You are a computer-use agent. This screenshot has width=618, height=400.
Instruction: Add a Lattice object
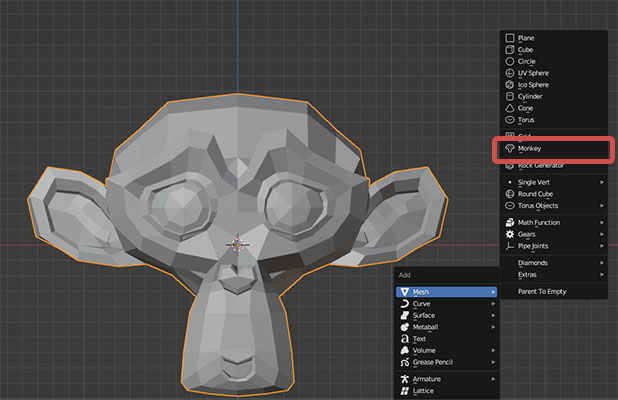(447, 391)
